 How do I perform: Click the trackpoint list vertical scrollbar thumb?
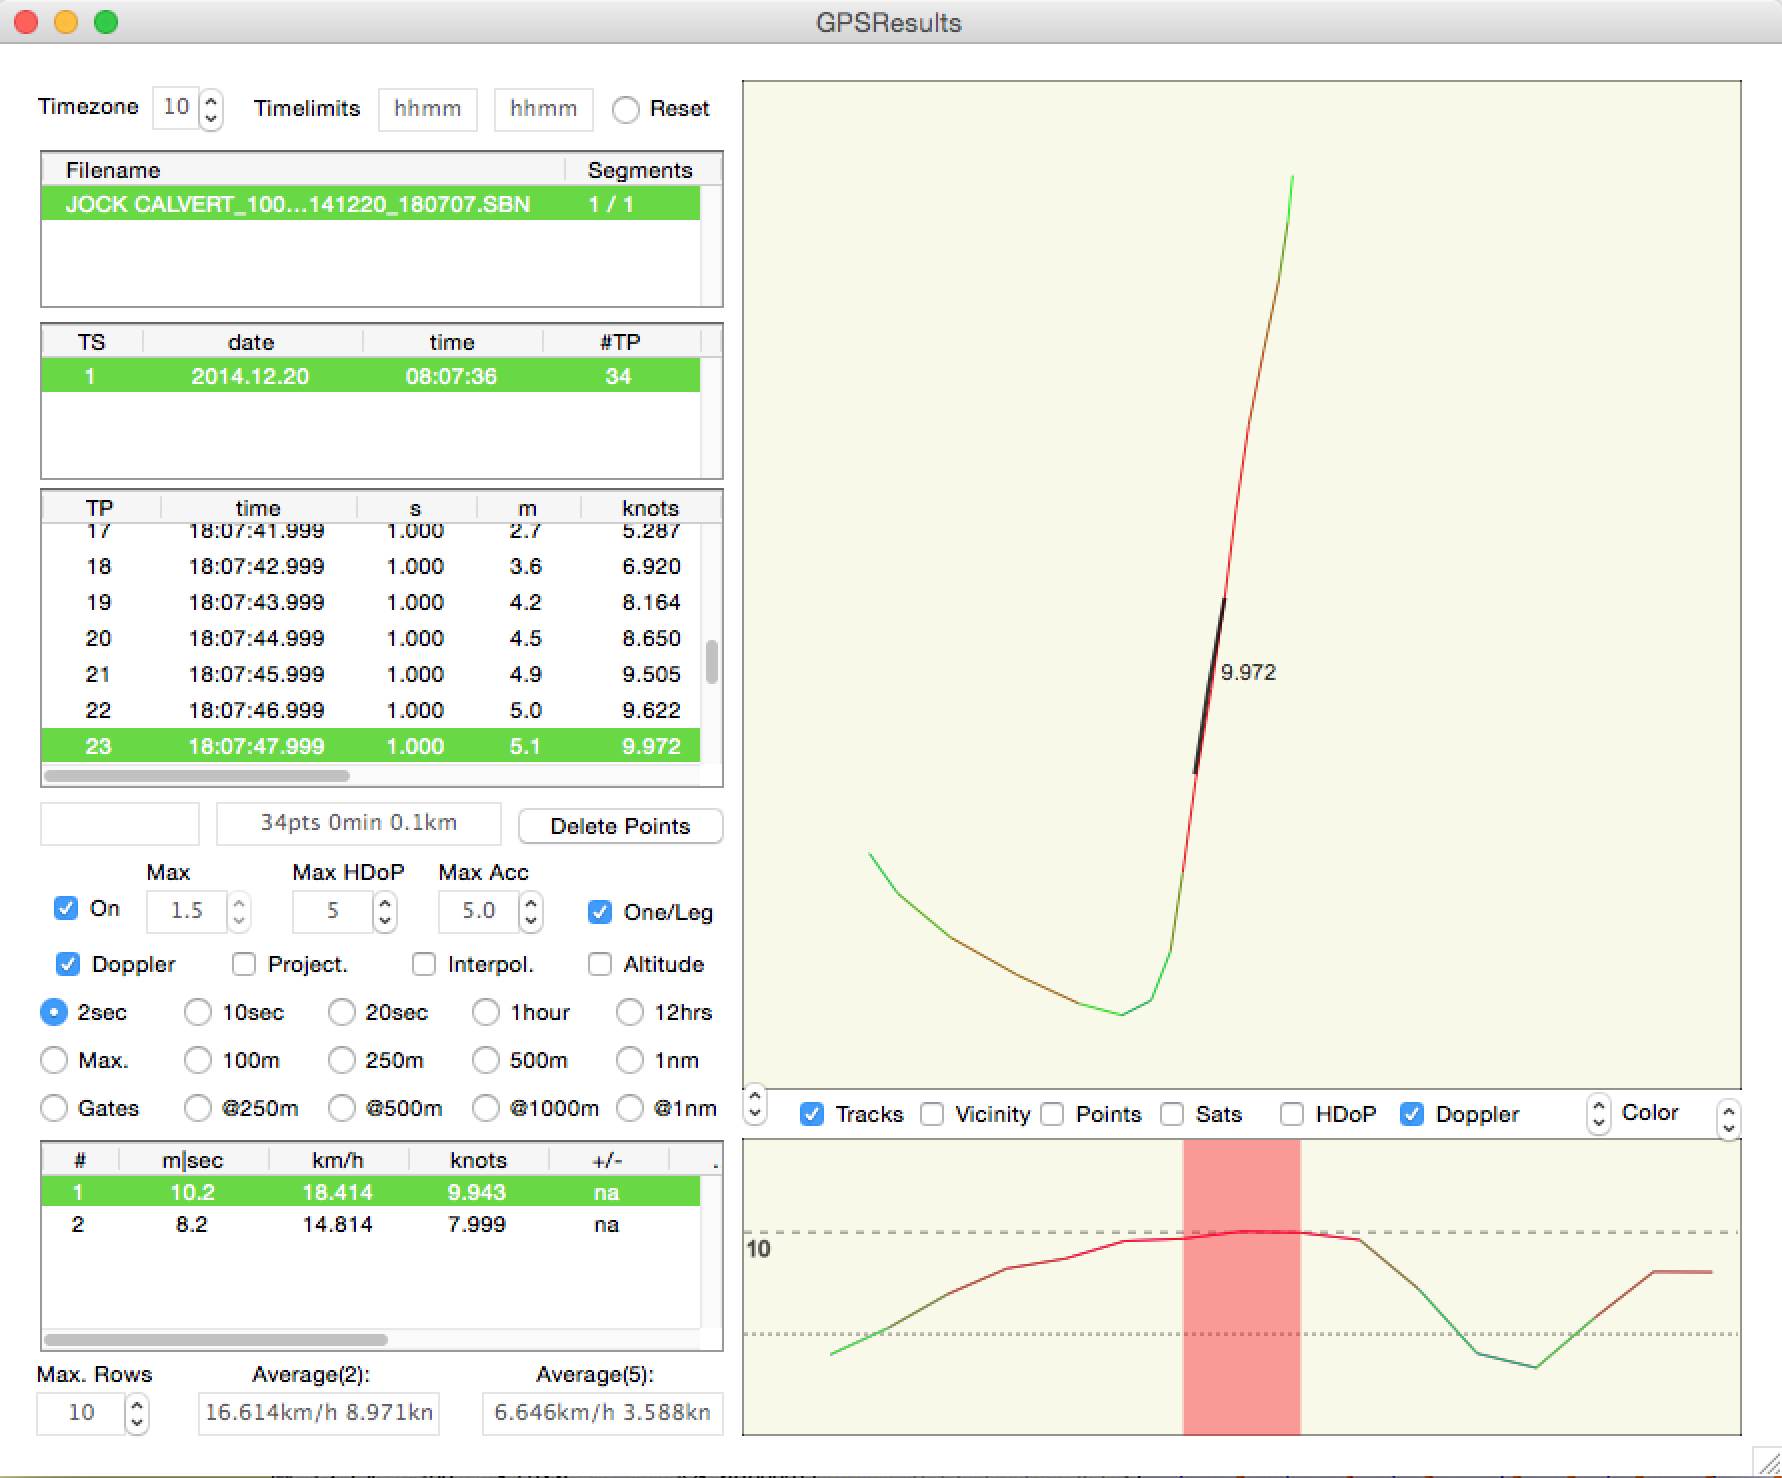click(x=712, y=662)
